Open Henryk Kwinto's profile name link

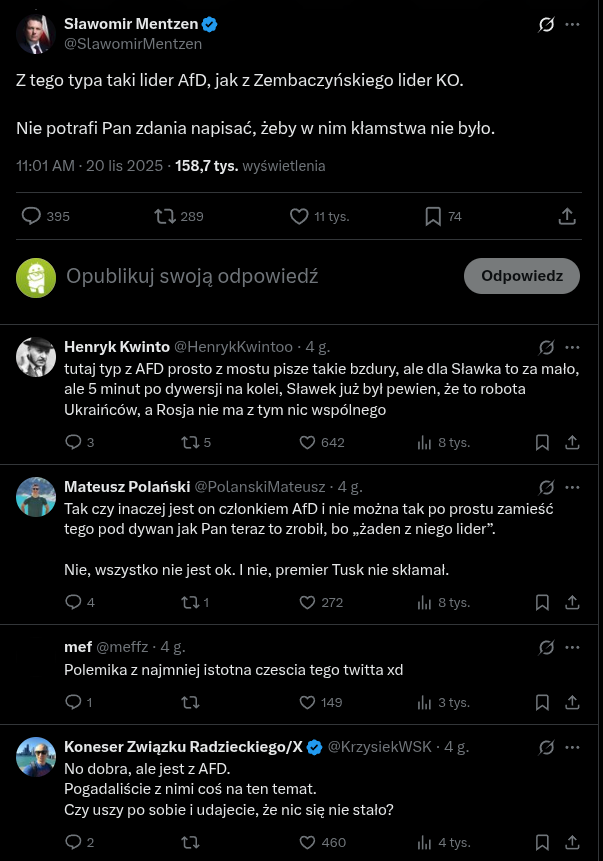pyautogui.click(x=117, y=347)
